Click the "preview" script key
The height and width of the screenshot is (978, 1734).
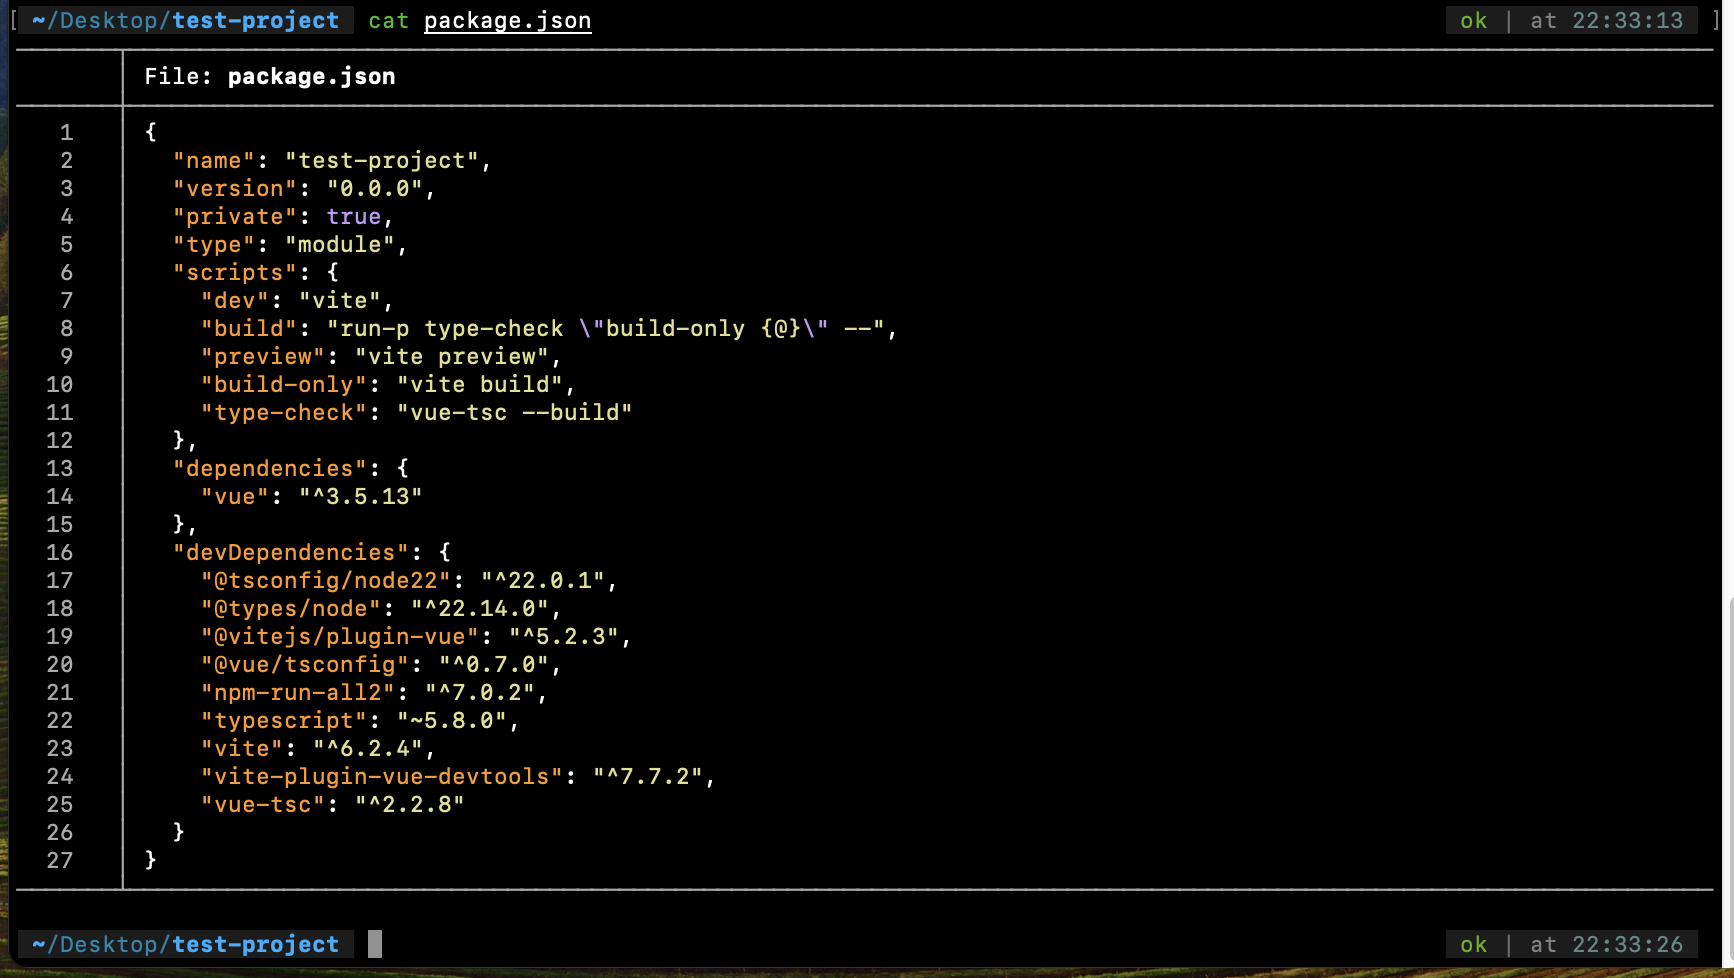[x=263, y=357]
